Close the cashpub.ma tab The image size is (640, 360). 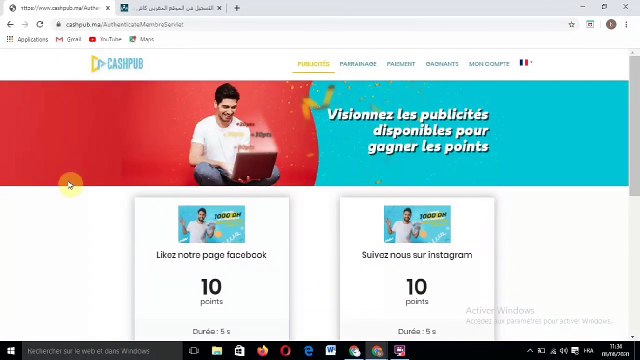click(x=108, y=8)
